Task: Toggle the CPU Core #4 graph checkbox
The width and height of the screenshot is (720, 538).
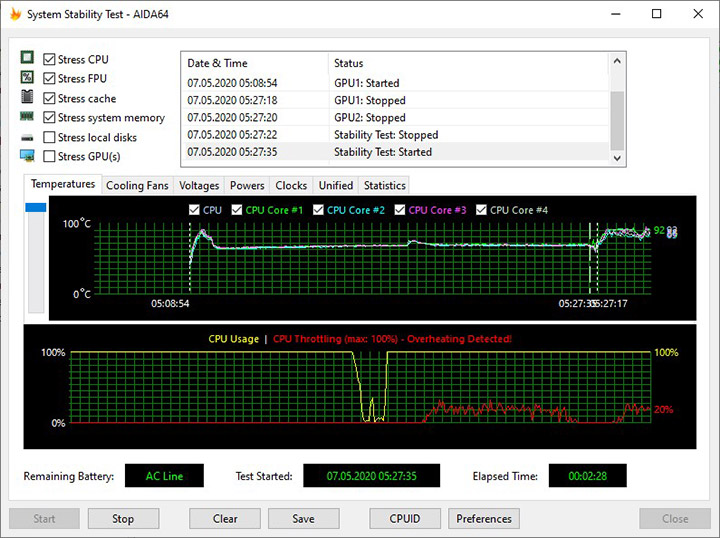Action: (x=481, y=210)
